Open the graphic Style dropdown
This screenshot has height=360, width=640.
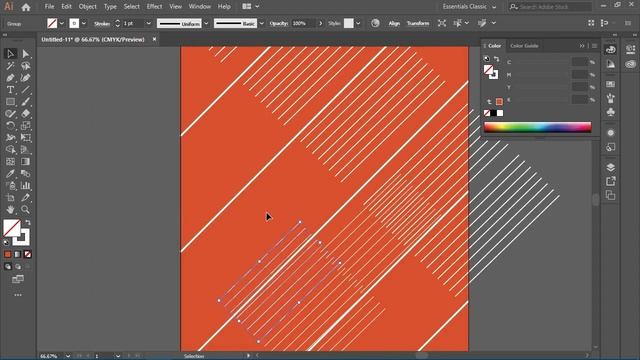tap(358, 23)
